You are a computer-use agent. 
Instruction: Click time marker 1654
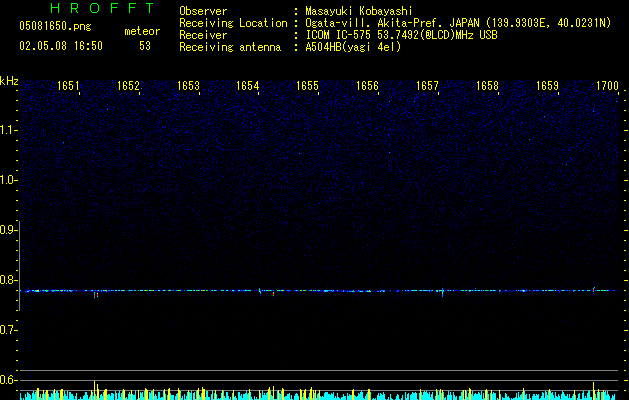[248, 86]
